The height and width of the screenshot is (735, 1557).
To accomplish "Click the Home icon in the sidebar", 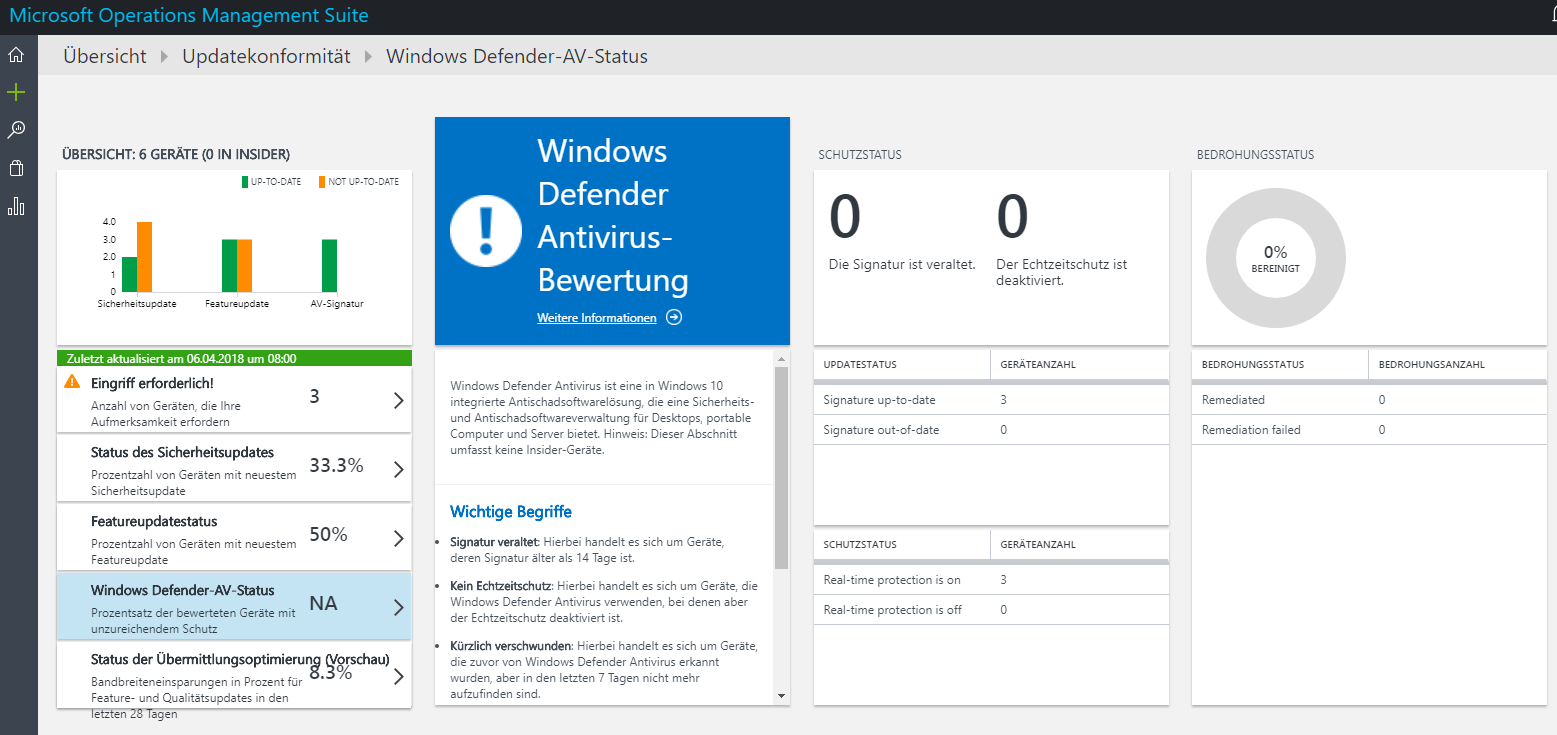I will (16, 55).
